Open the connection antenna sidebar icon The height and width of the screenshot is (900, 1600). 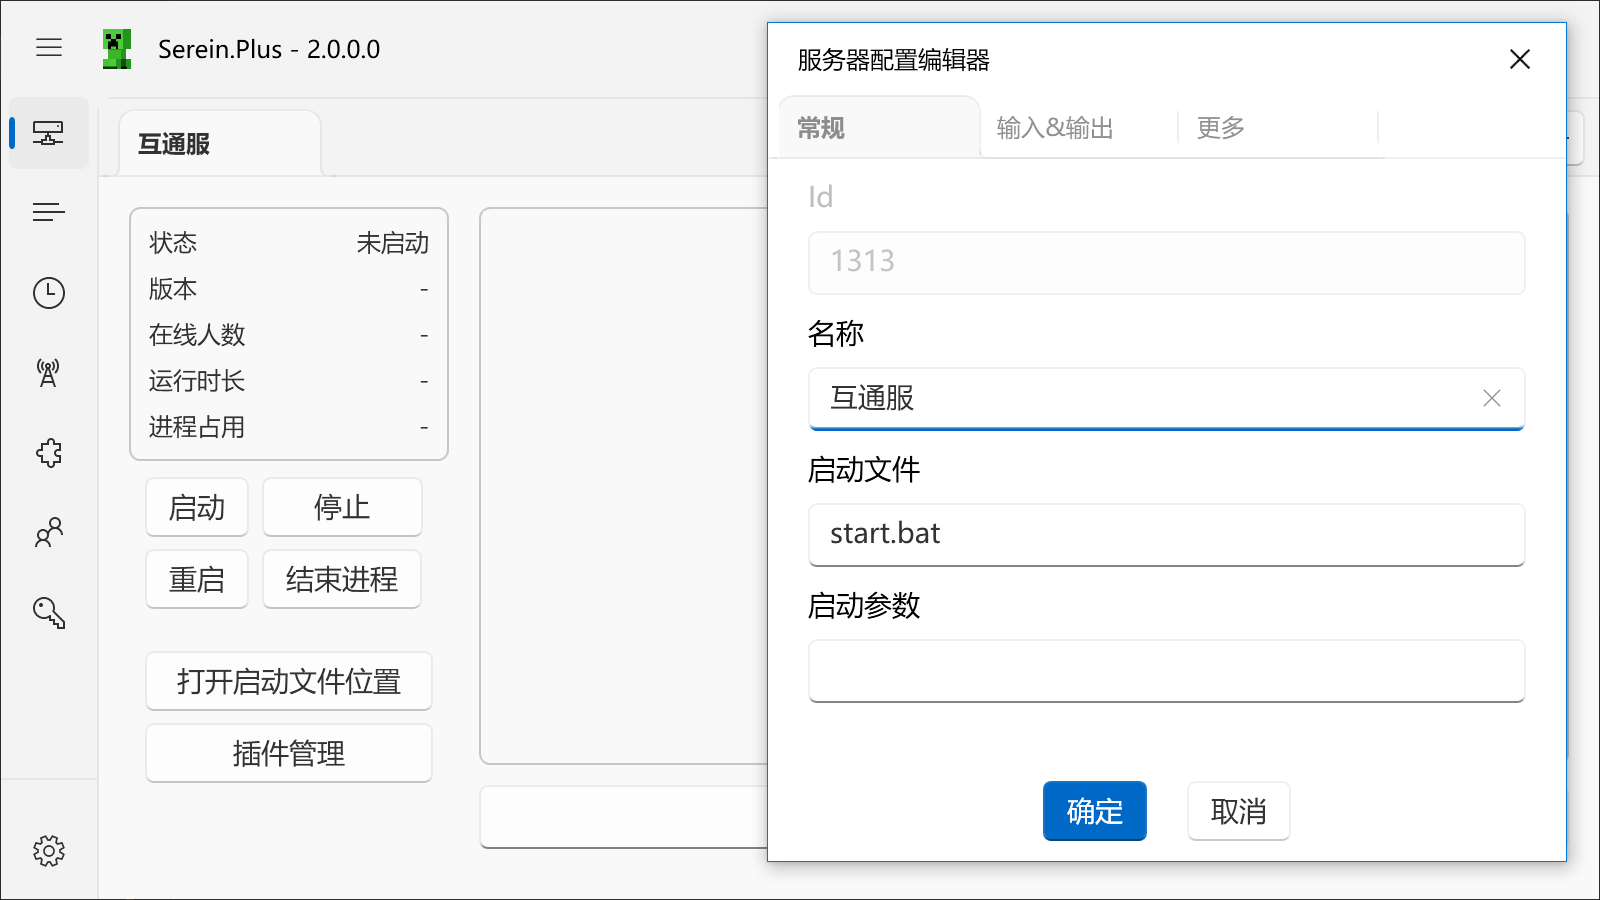(49, 372)
